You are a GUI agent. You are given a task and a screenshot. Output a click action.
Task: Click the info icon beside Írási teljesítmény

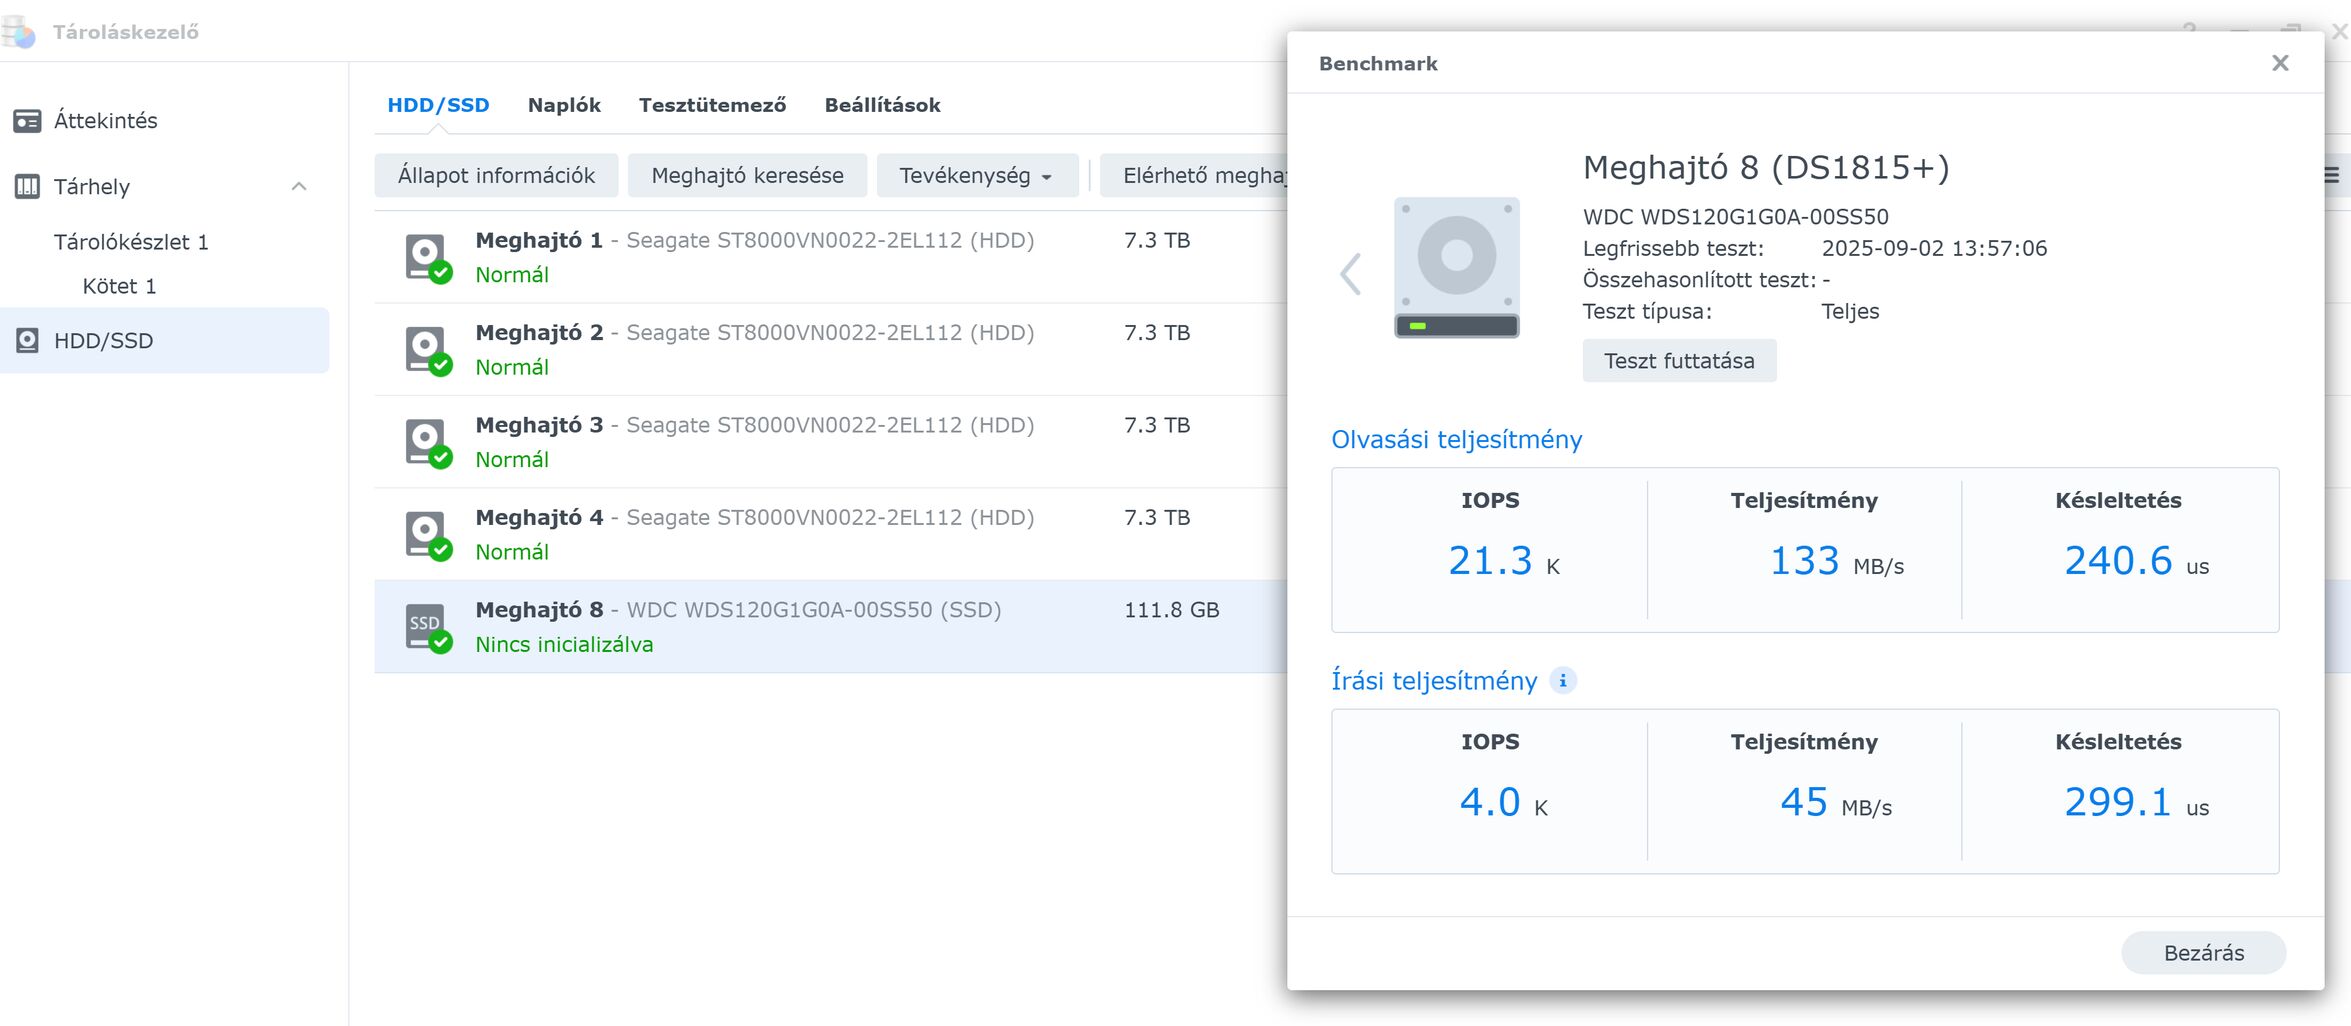coord(1562,681)
